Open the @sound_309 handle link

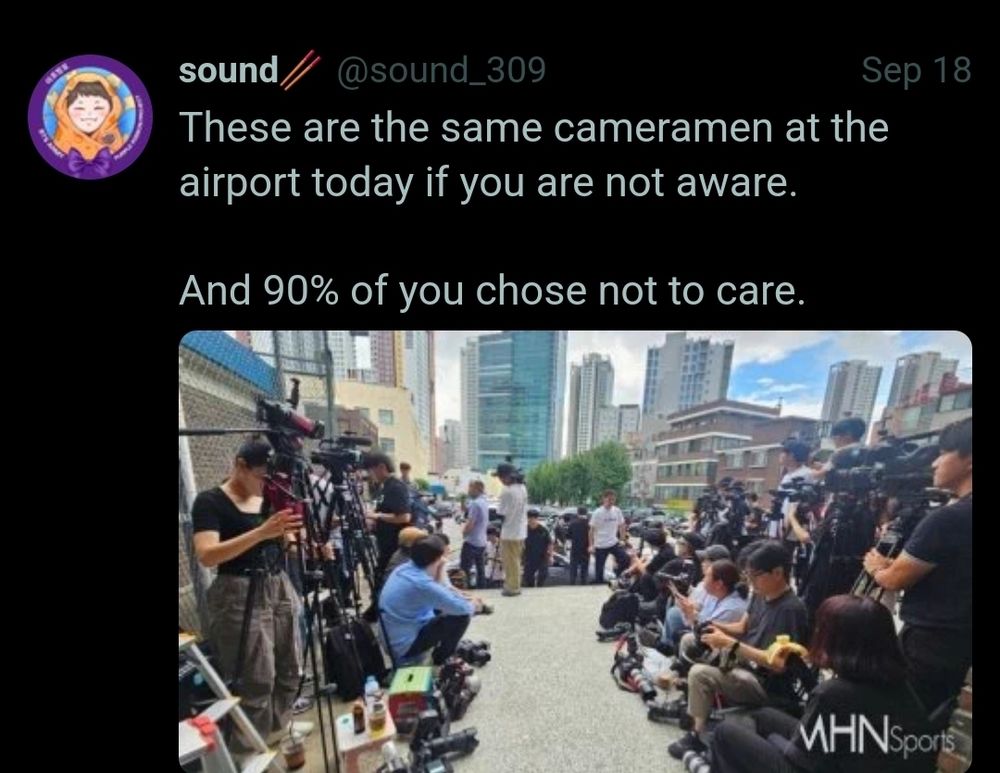pos(441,70)
